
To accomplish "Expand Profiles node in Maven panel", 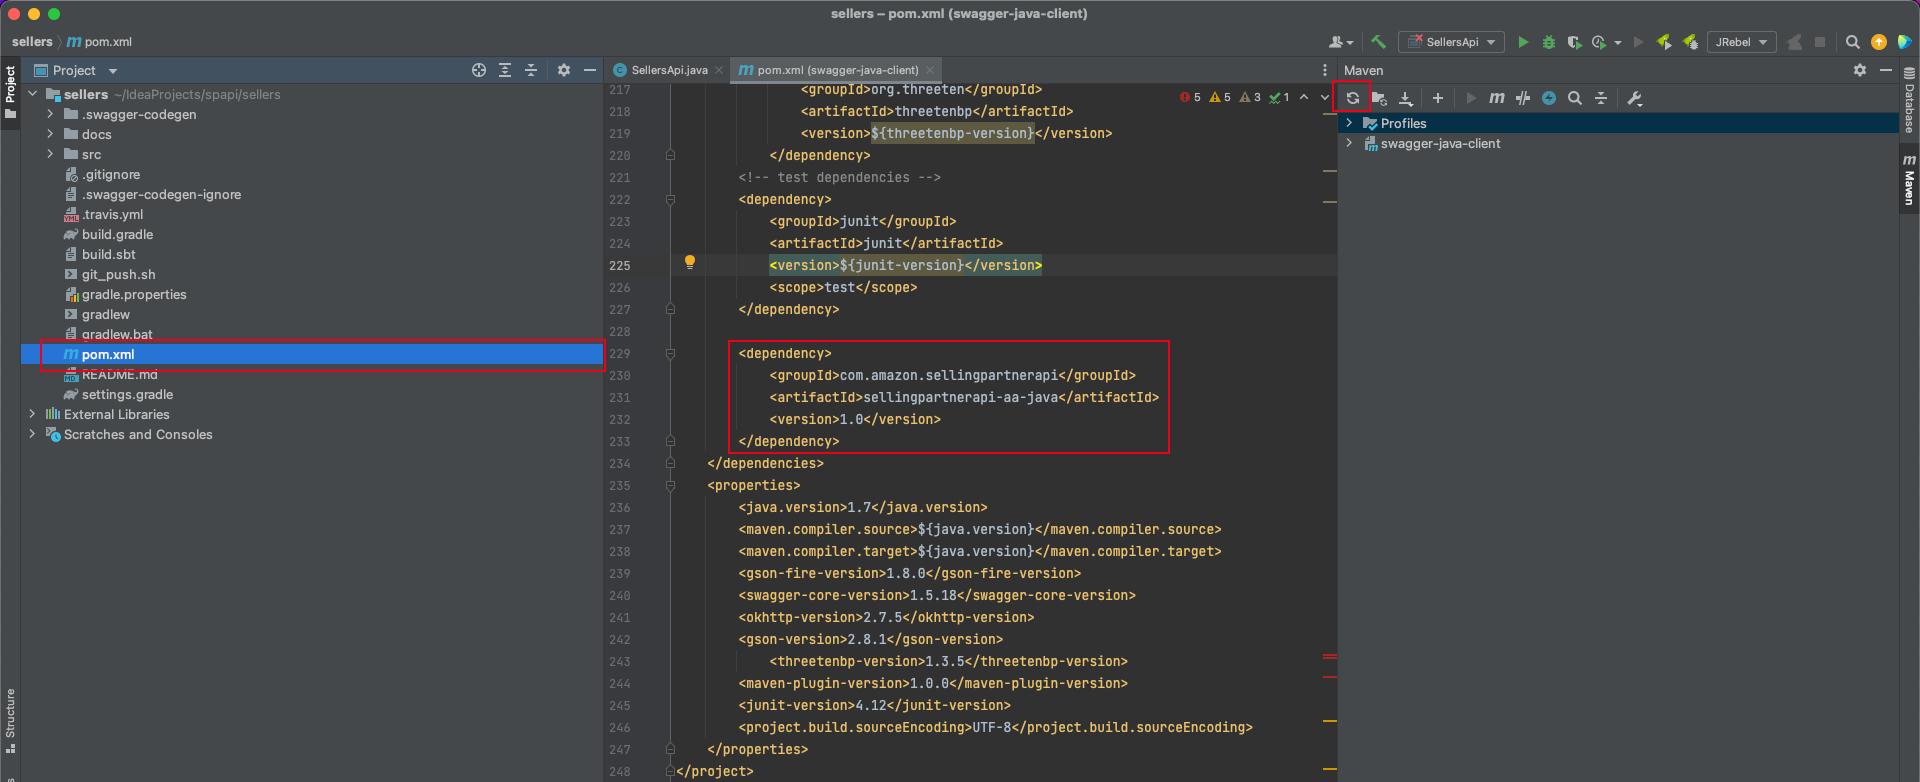I will coord(1349,123).
